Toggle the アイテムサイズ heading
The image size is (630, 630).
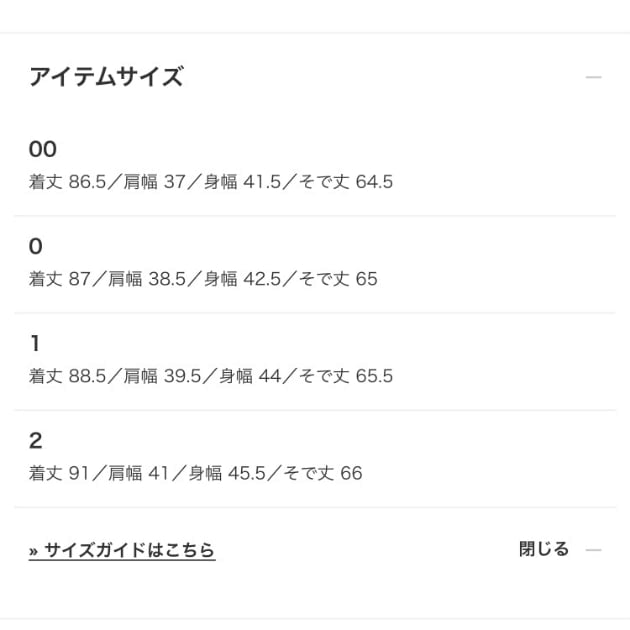(x=106, y=76)
